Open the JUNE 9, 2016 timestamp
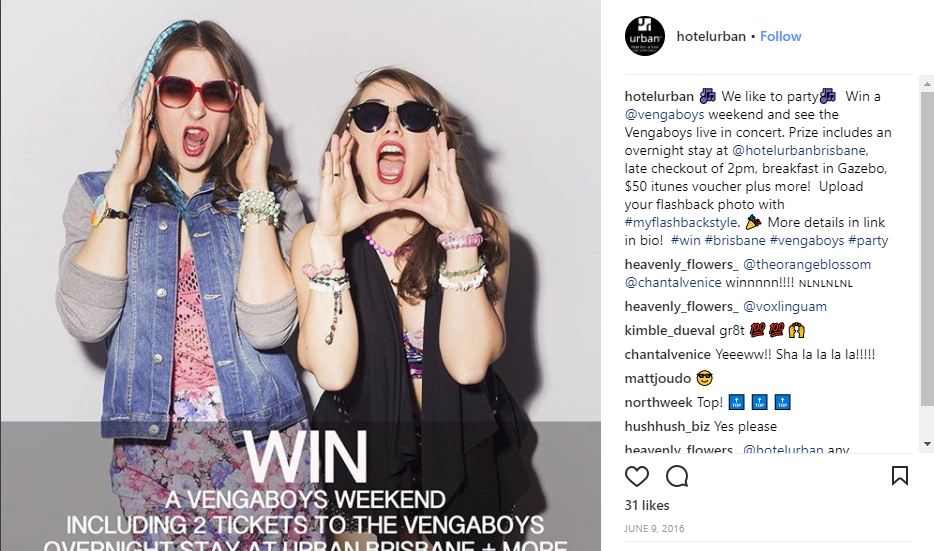The width and height of the screenshot is (934, 551). point(654,528)
